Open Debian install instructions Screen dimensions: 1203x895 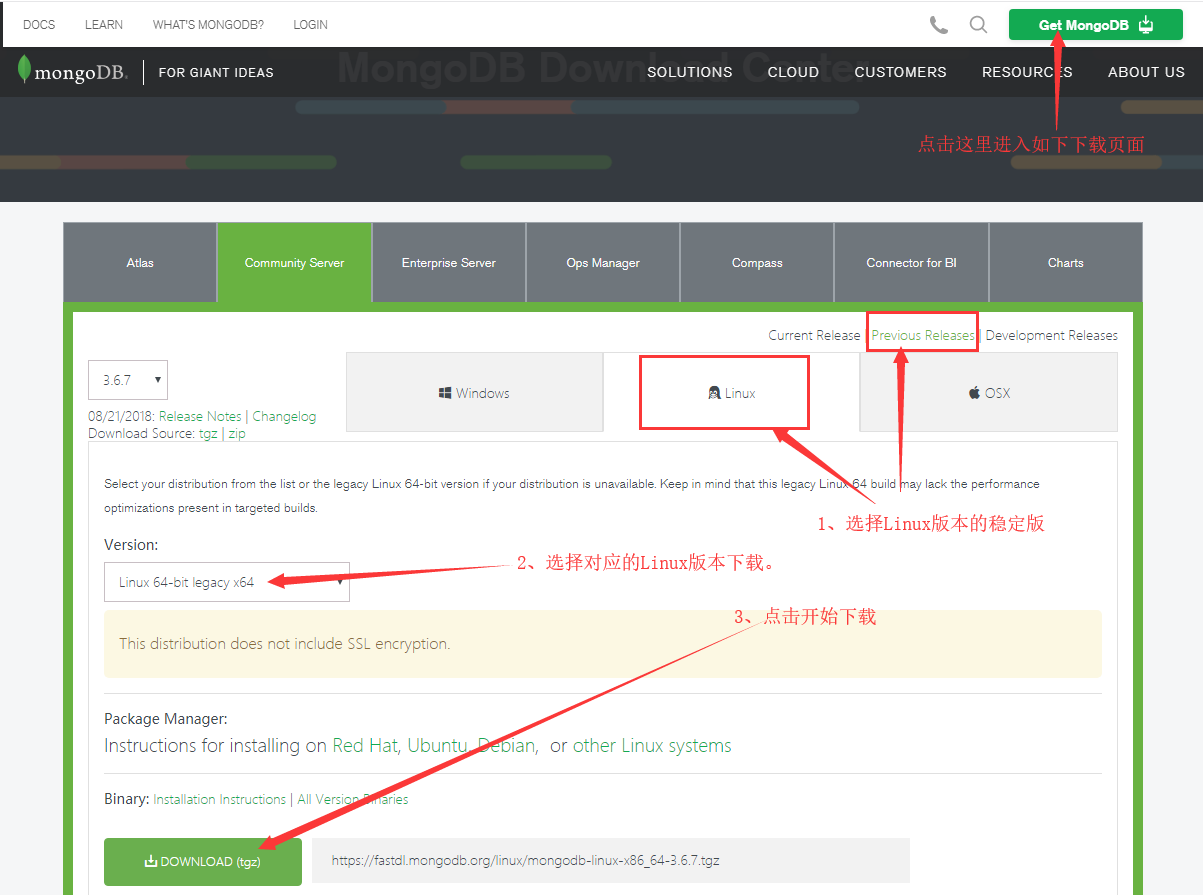pyautogui.click(x=507, y=746)
